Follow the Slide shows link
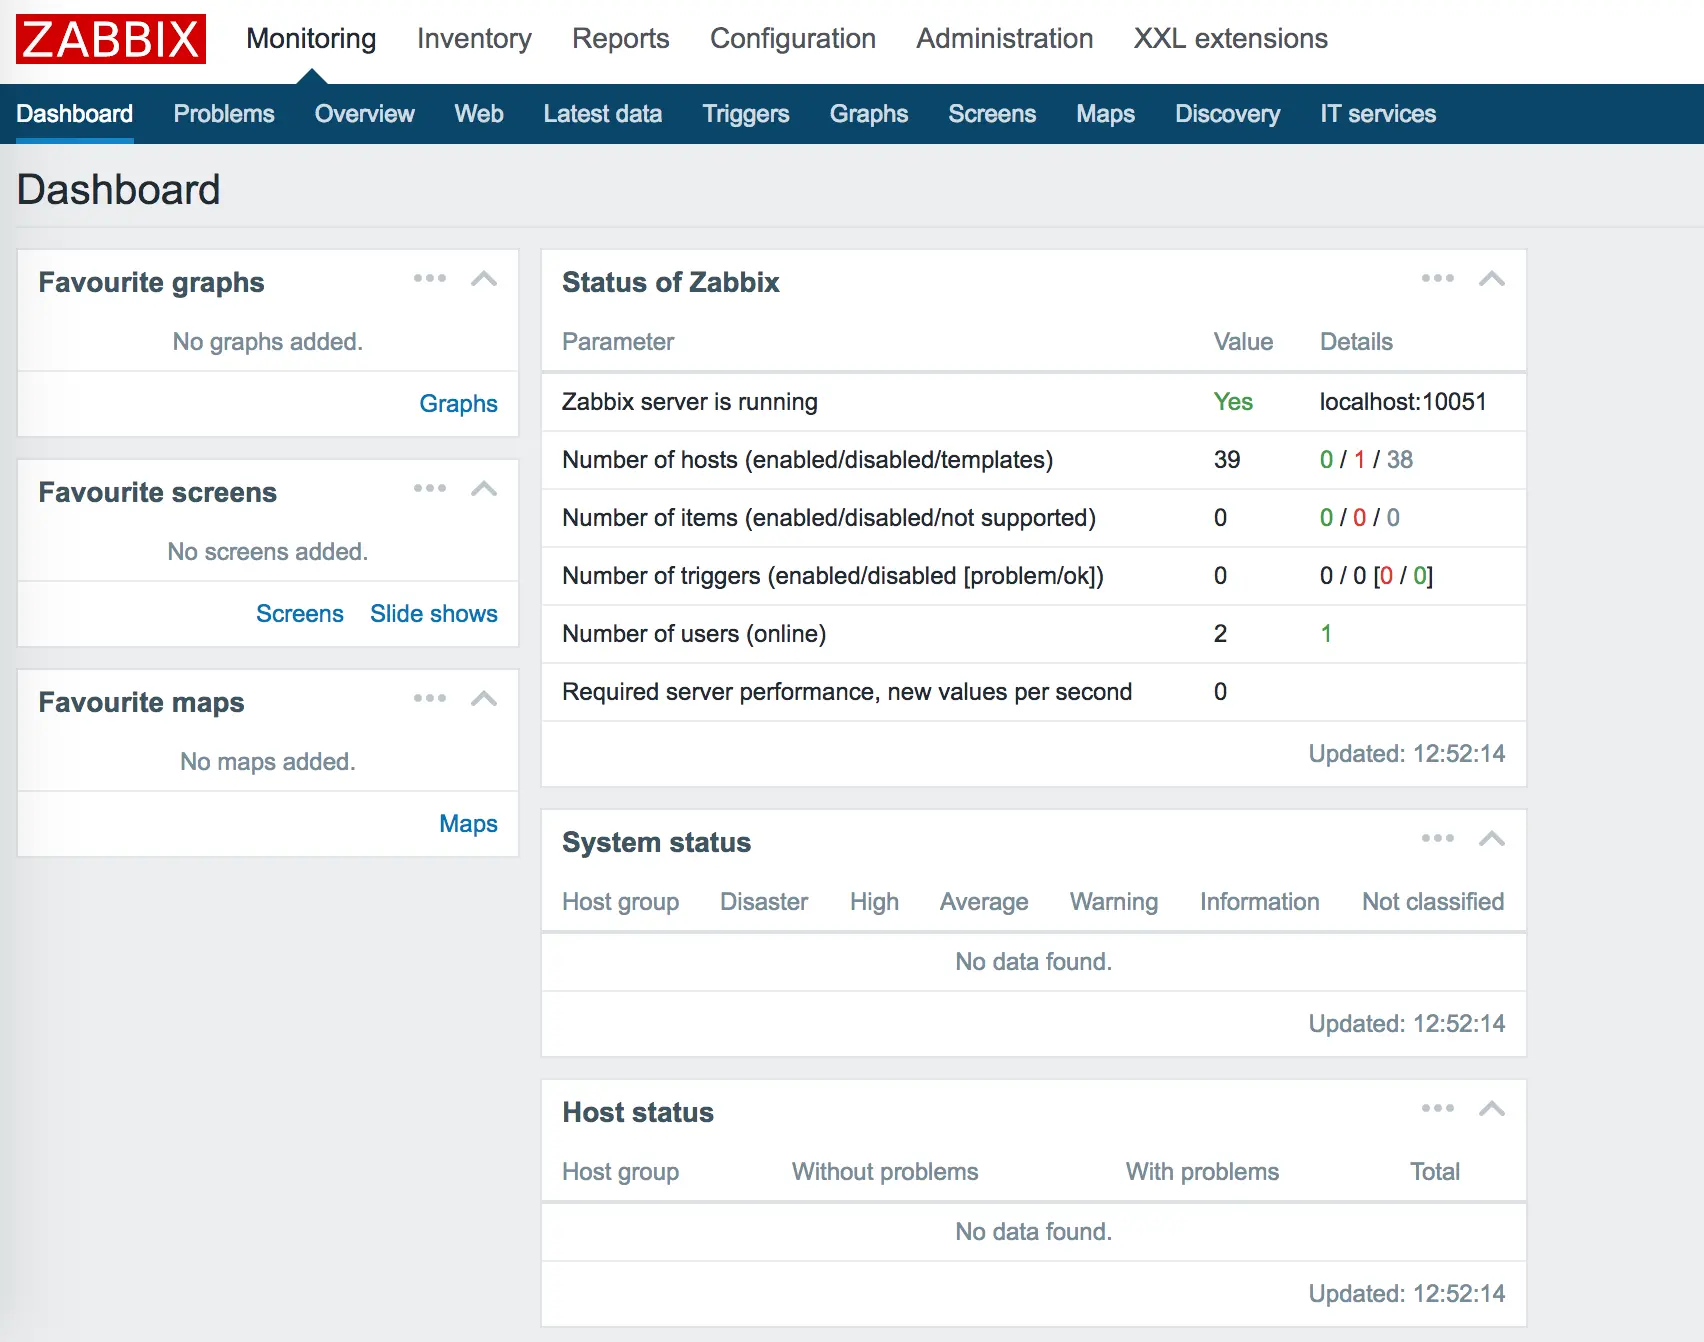 434,614
